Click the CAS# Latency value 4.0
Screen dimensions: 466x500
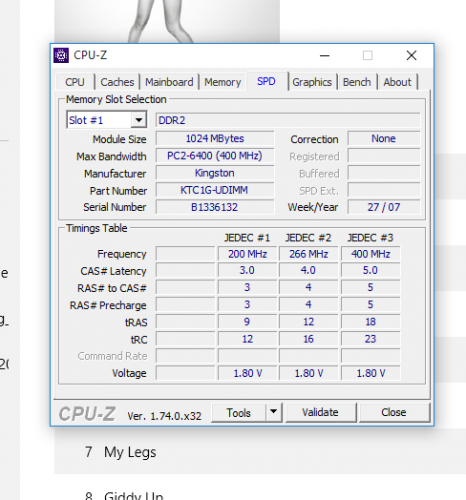pyautogui.click(x=309, y=270)
